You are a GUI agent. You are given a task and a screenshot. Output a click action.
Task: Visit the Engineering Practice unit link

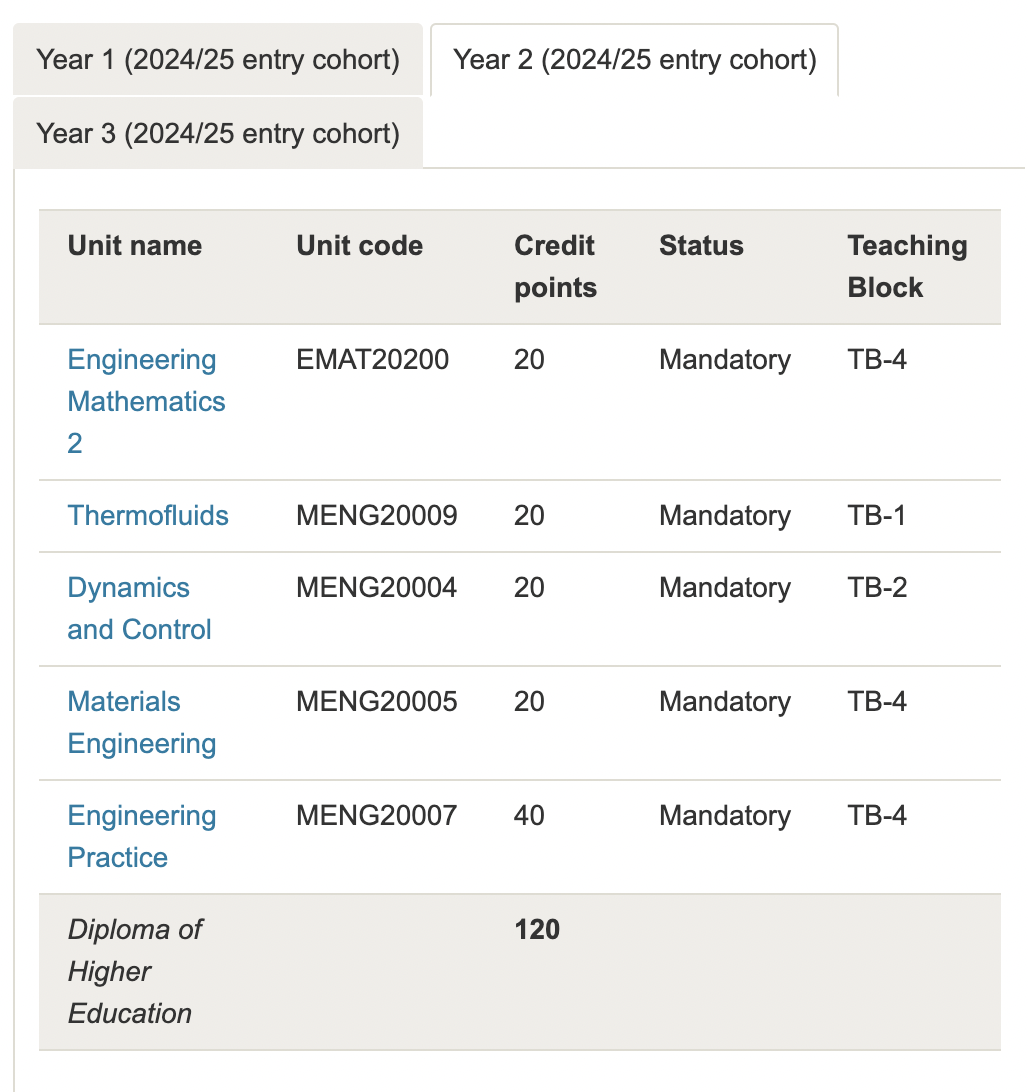(x=141, y=836)
